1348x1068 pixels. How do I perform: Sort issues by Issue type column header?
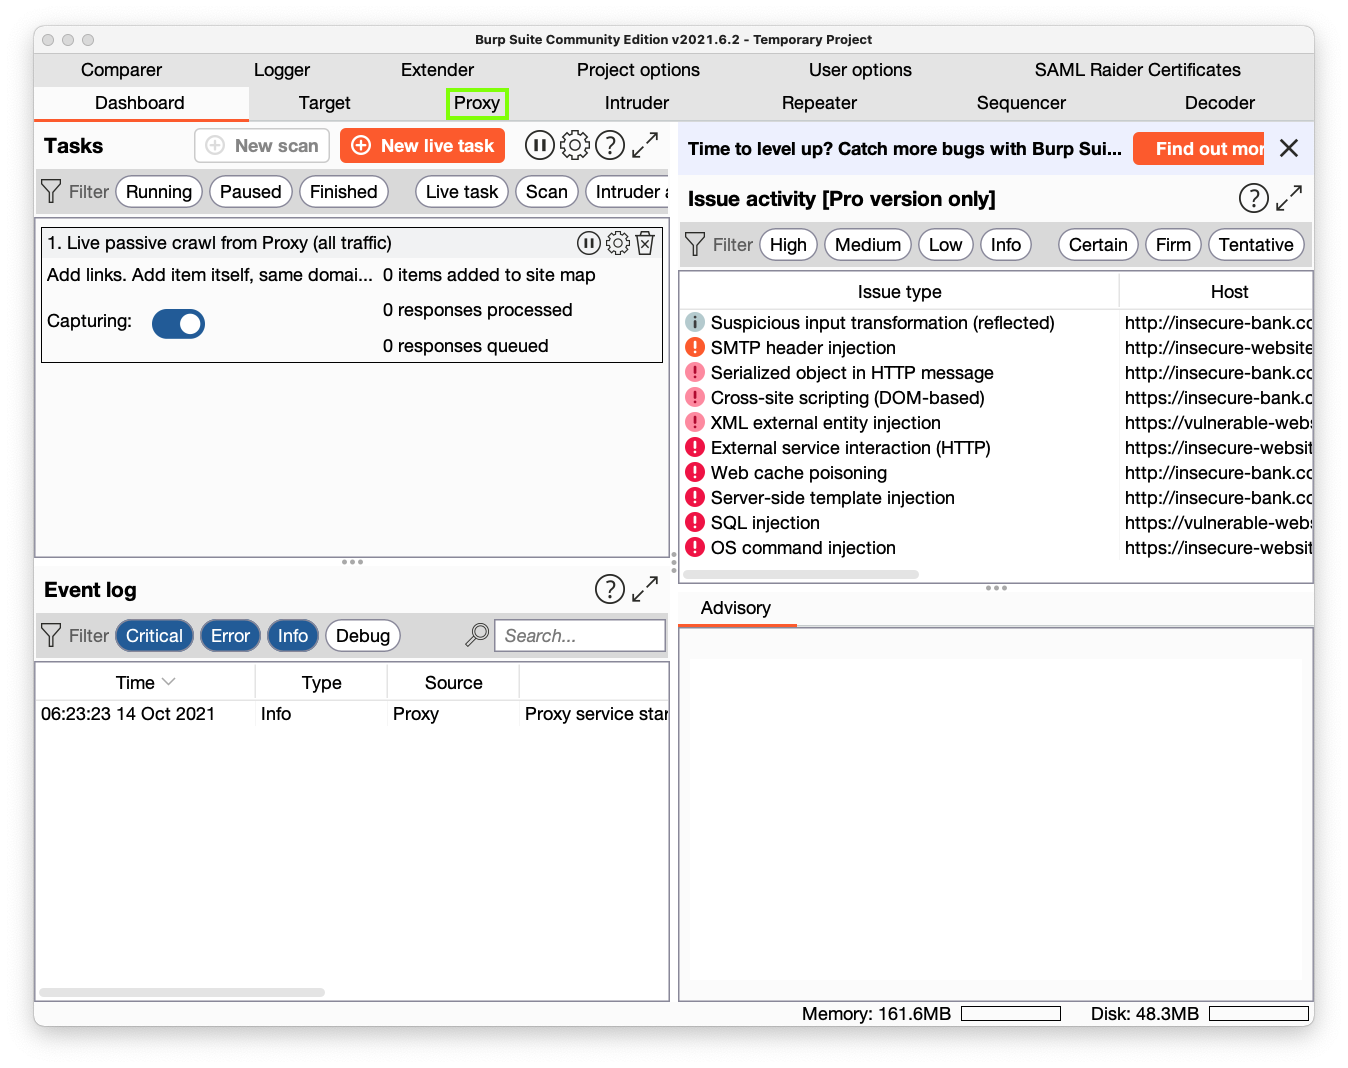point(900,292)
